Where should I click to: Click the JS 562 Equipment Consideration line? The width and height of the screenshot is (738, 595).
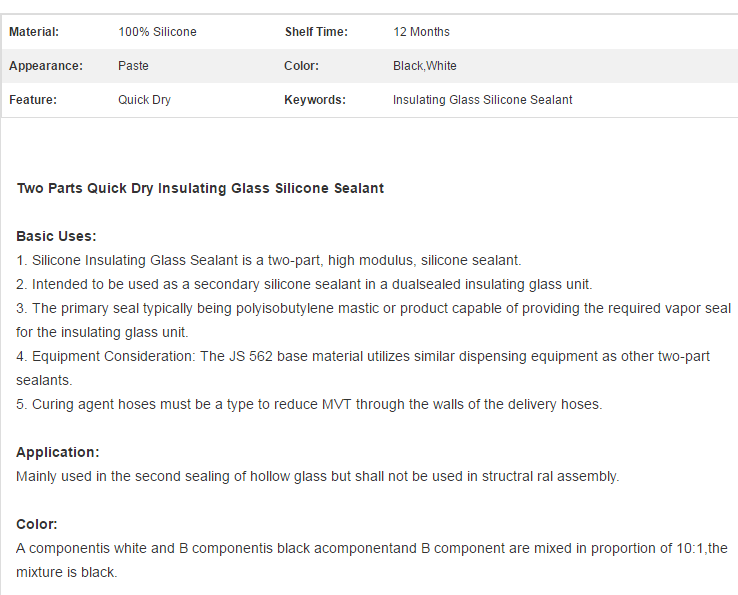tap(363, 368)
